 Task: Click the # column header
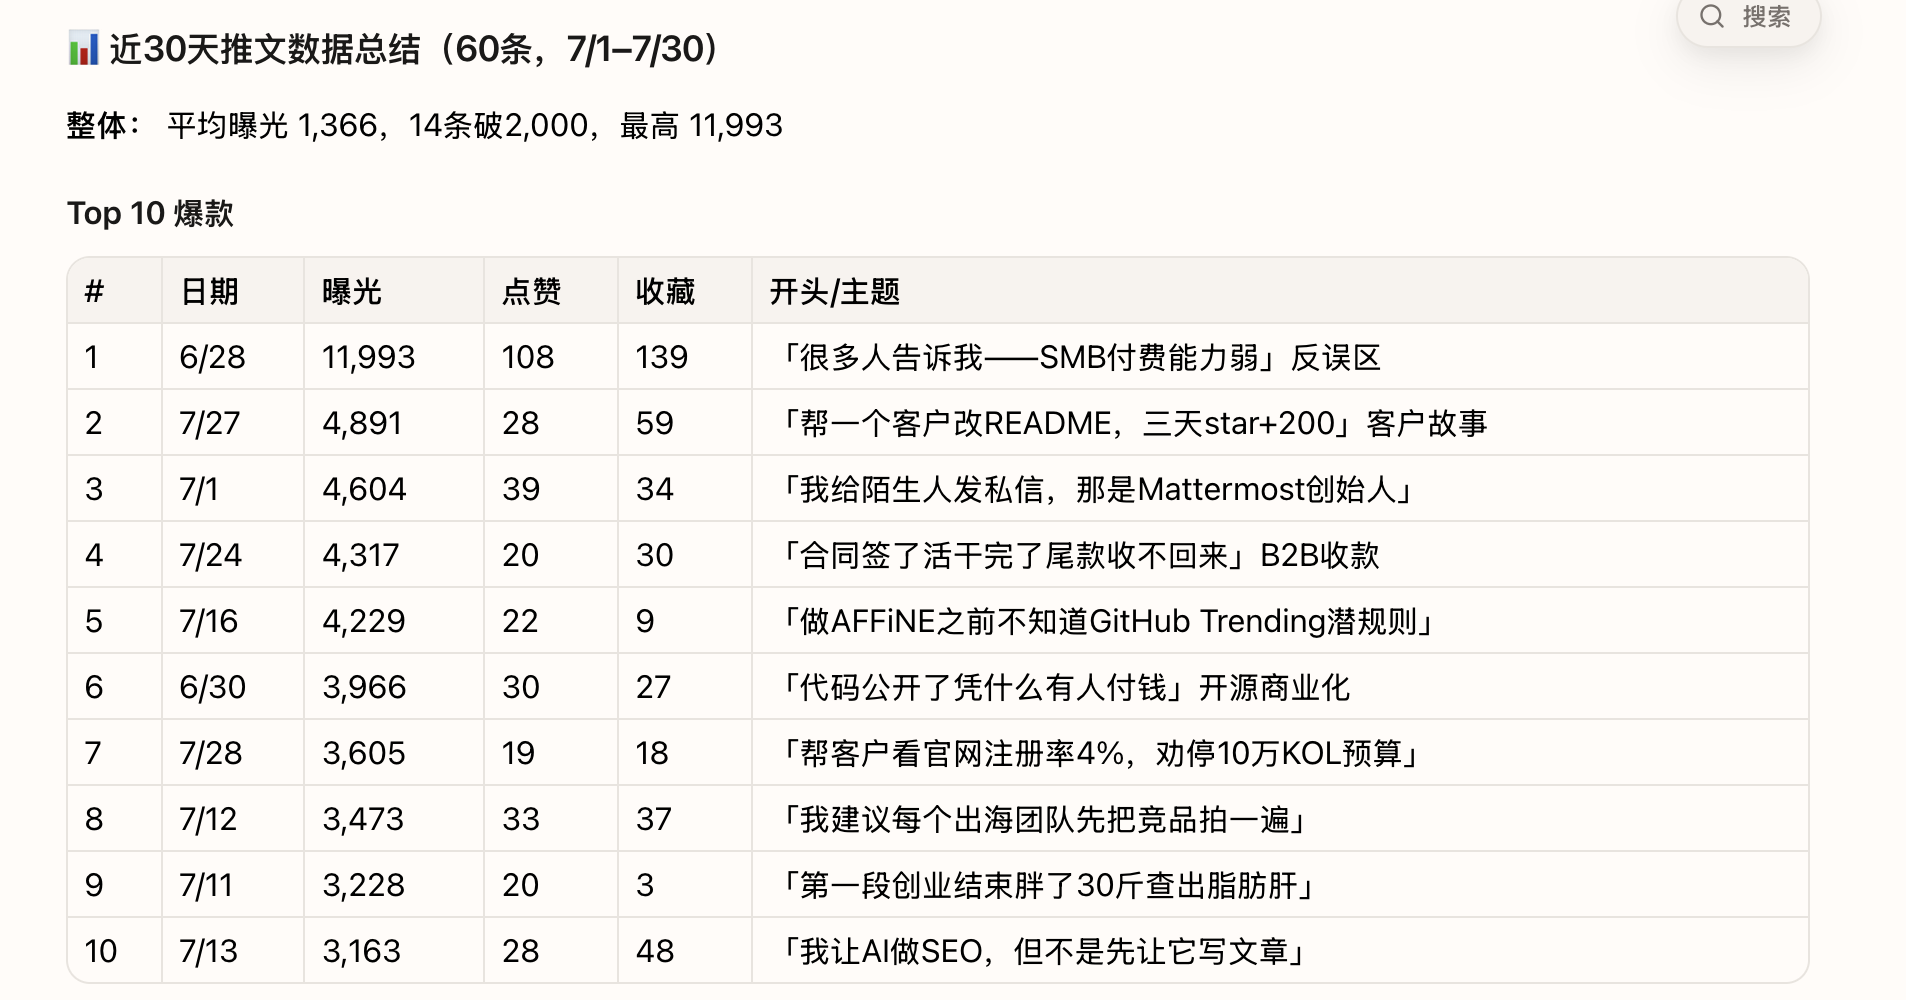click(94, 291)
